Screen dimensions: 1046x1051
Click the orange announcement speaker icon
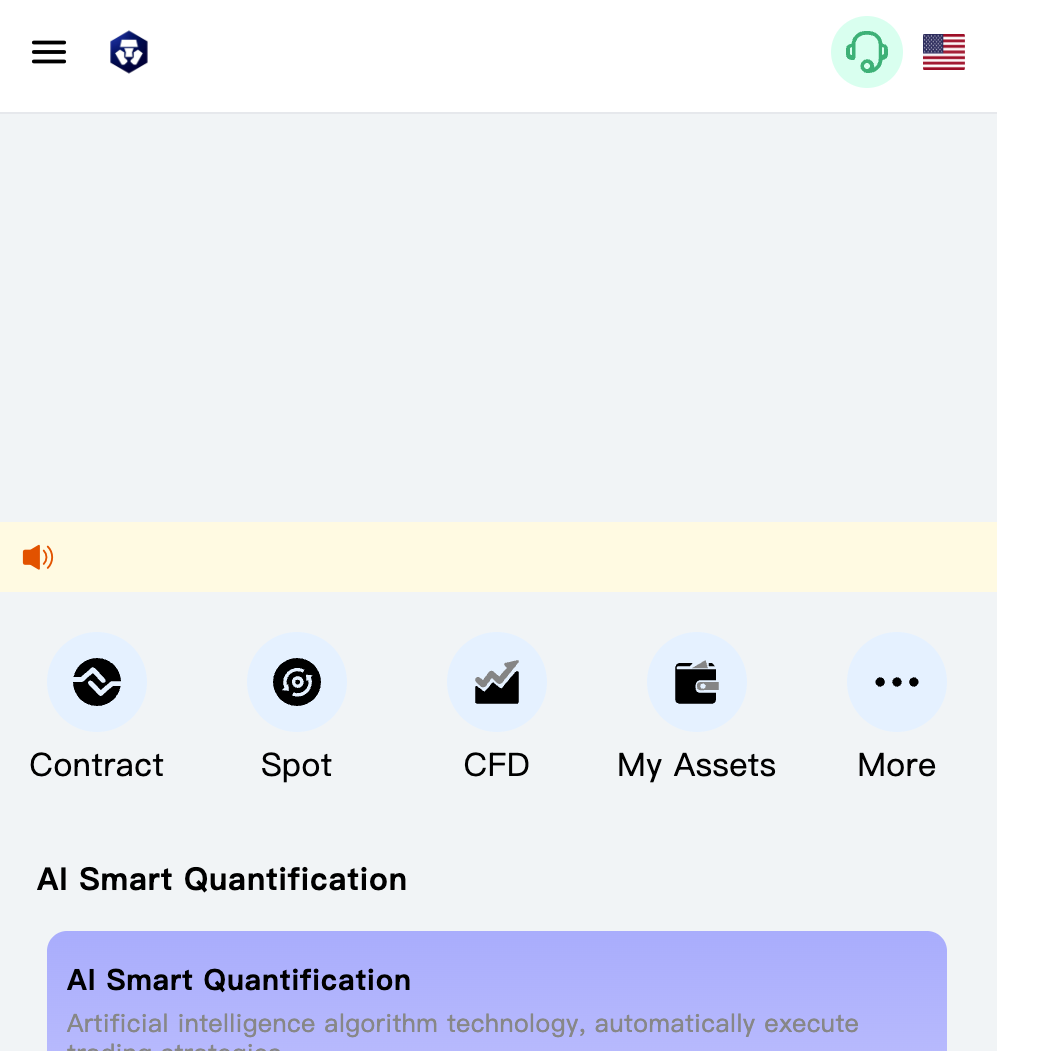tap(38, 557)
